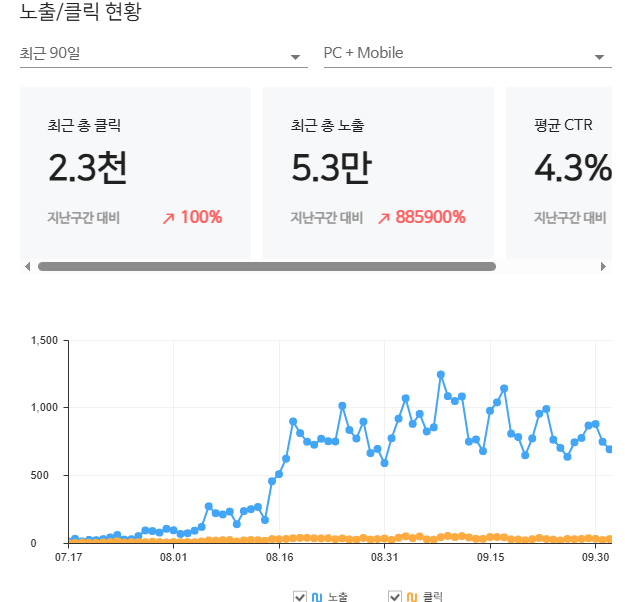
Task: Click the 885900% change value
Action: click(x=430, y=217)
